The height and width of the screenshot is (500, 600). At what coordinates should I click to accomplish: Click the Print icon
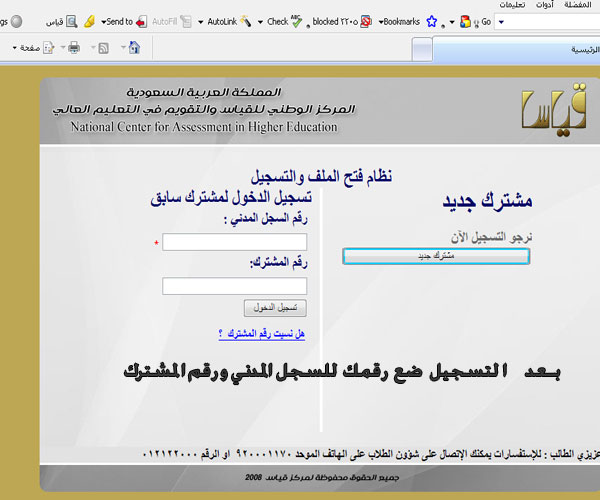tap(74, 48)
